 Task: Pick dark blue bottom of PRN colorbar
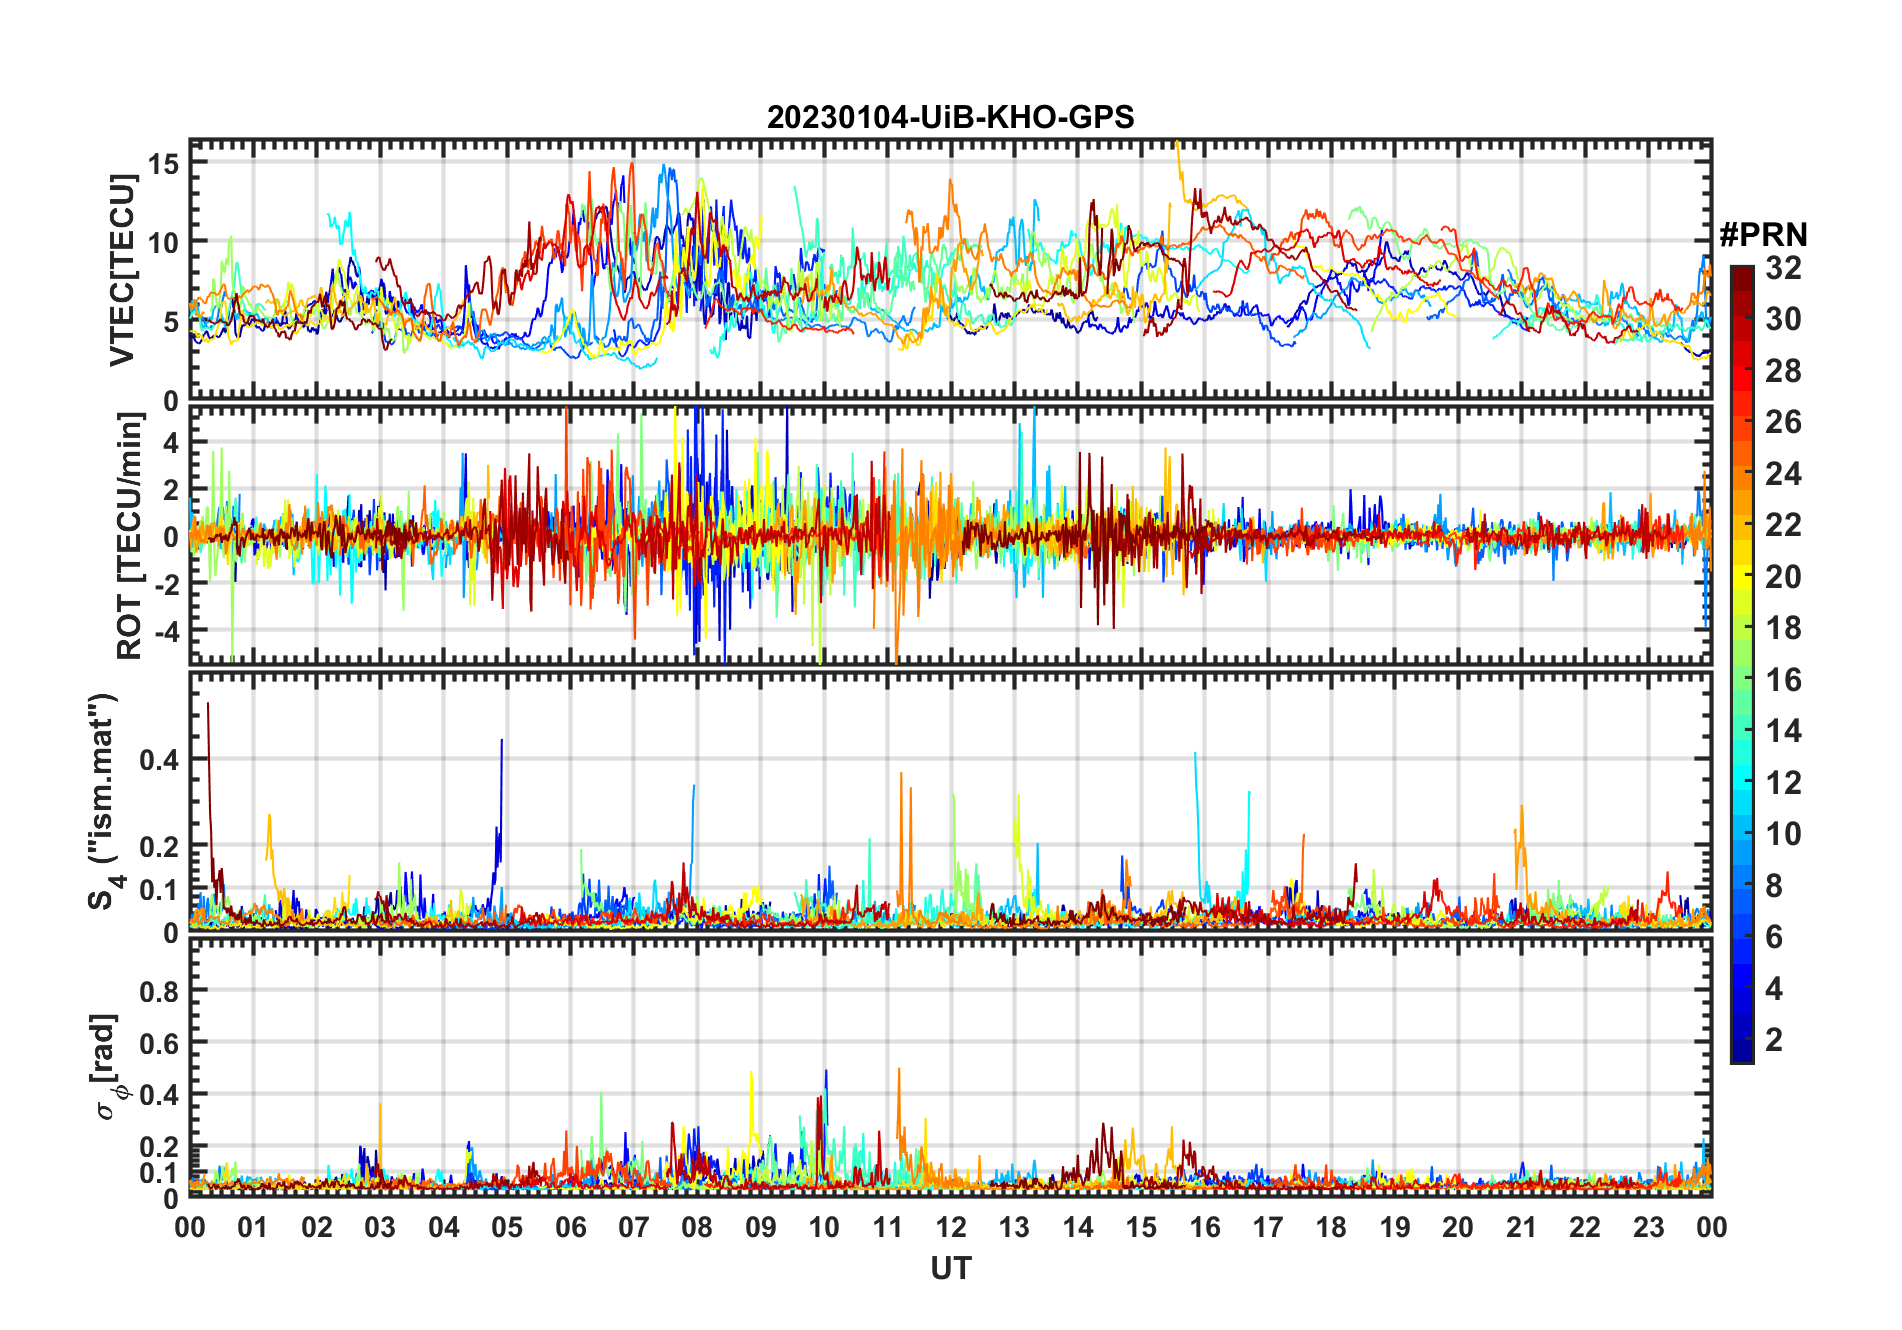click(x=1741, y=1050)
